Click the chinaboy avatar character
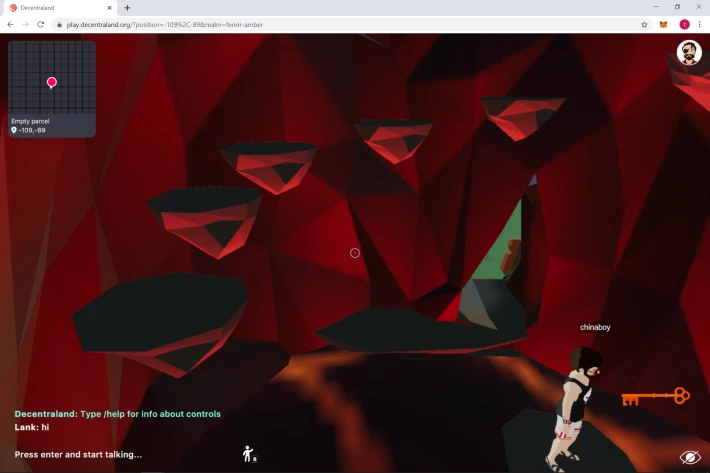The height and width of the screenshot is (473, 710). (x=574, y=407)
